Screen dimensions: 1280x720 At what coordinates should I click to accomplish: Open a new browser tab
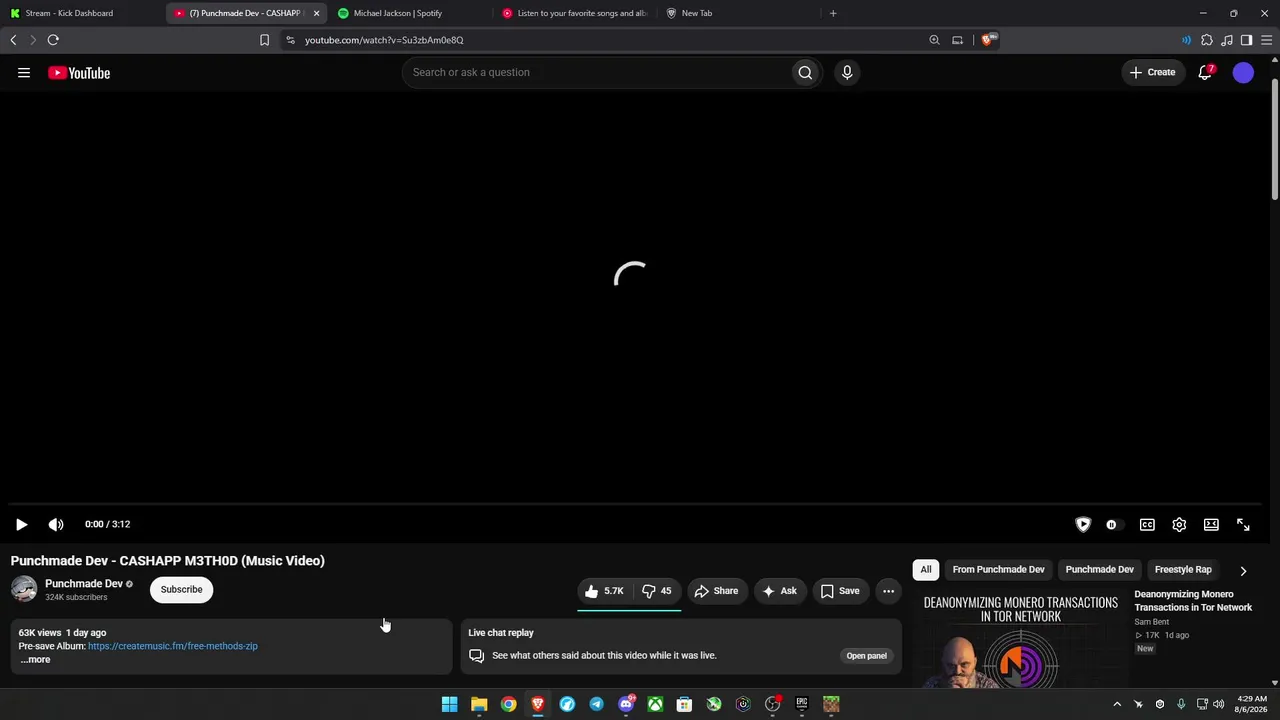click(x=833, y=13)
